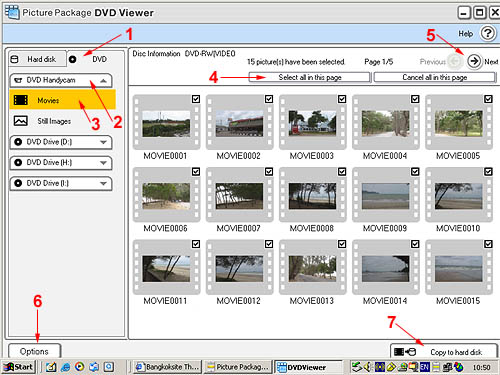Click the Page 1/5 indicator text
This screenshot has height=375, width=500.
point(379,62)
